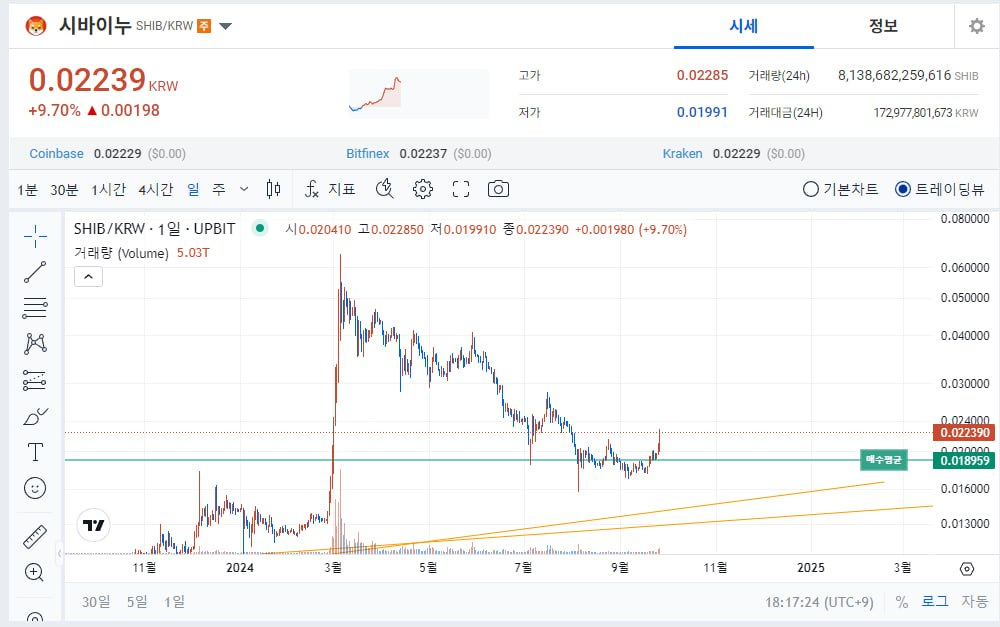The height and width of the screenshot is (627, 1000).
Task: Toggle the 로그 log scale
Action: [934, 601]
